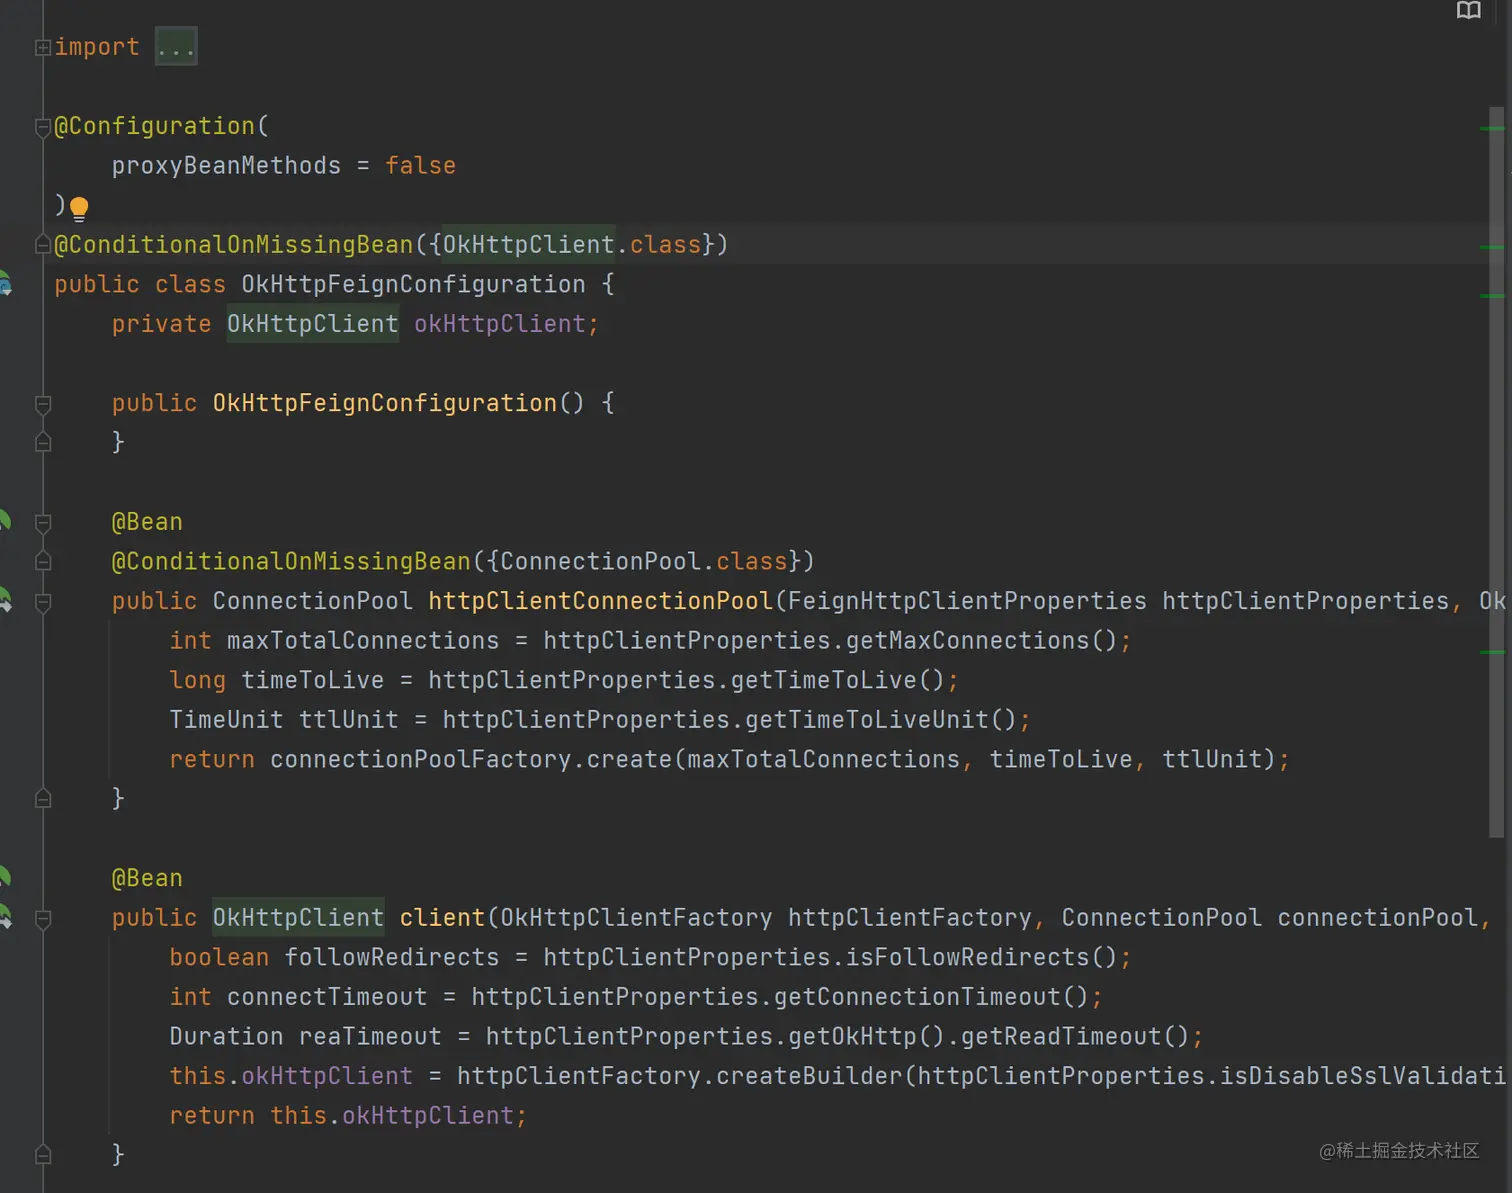1512x1193 pixels.
Task: Click the isFollowRedirects() call
Action: [x=982, y=957]
